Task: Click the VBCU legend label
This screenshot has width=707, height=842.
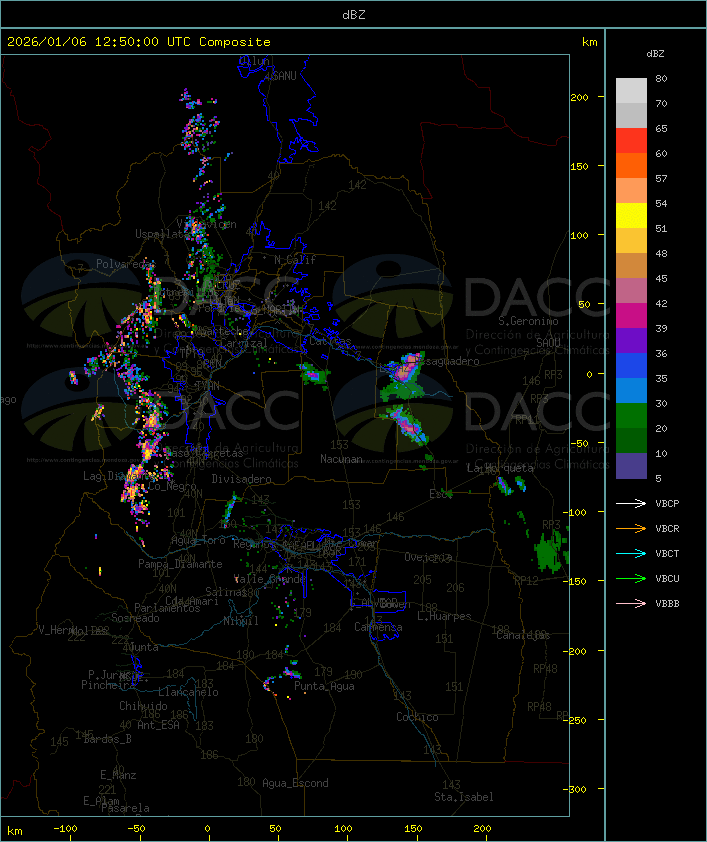Action: click(x=667, y=578)
